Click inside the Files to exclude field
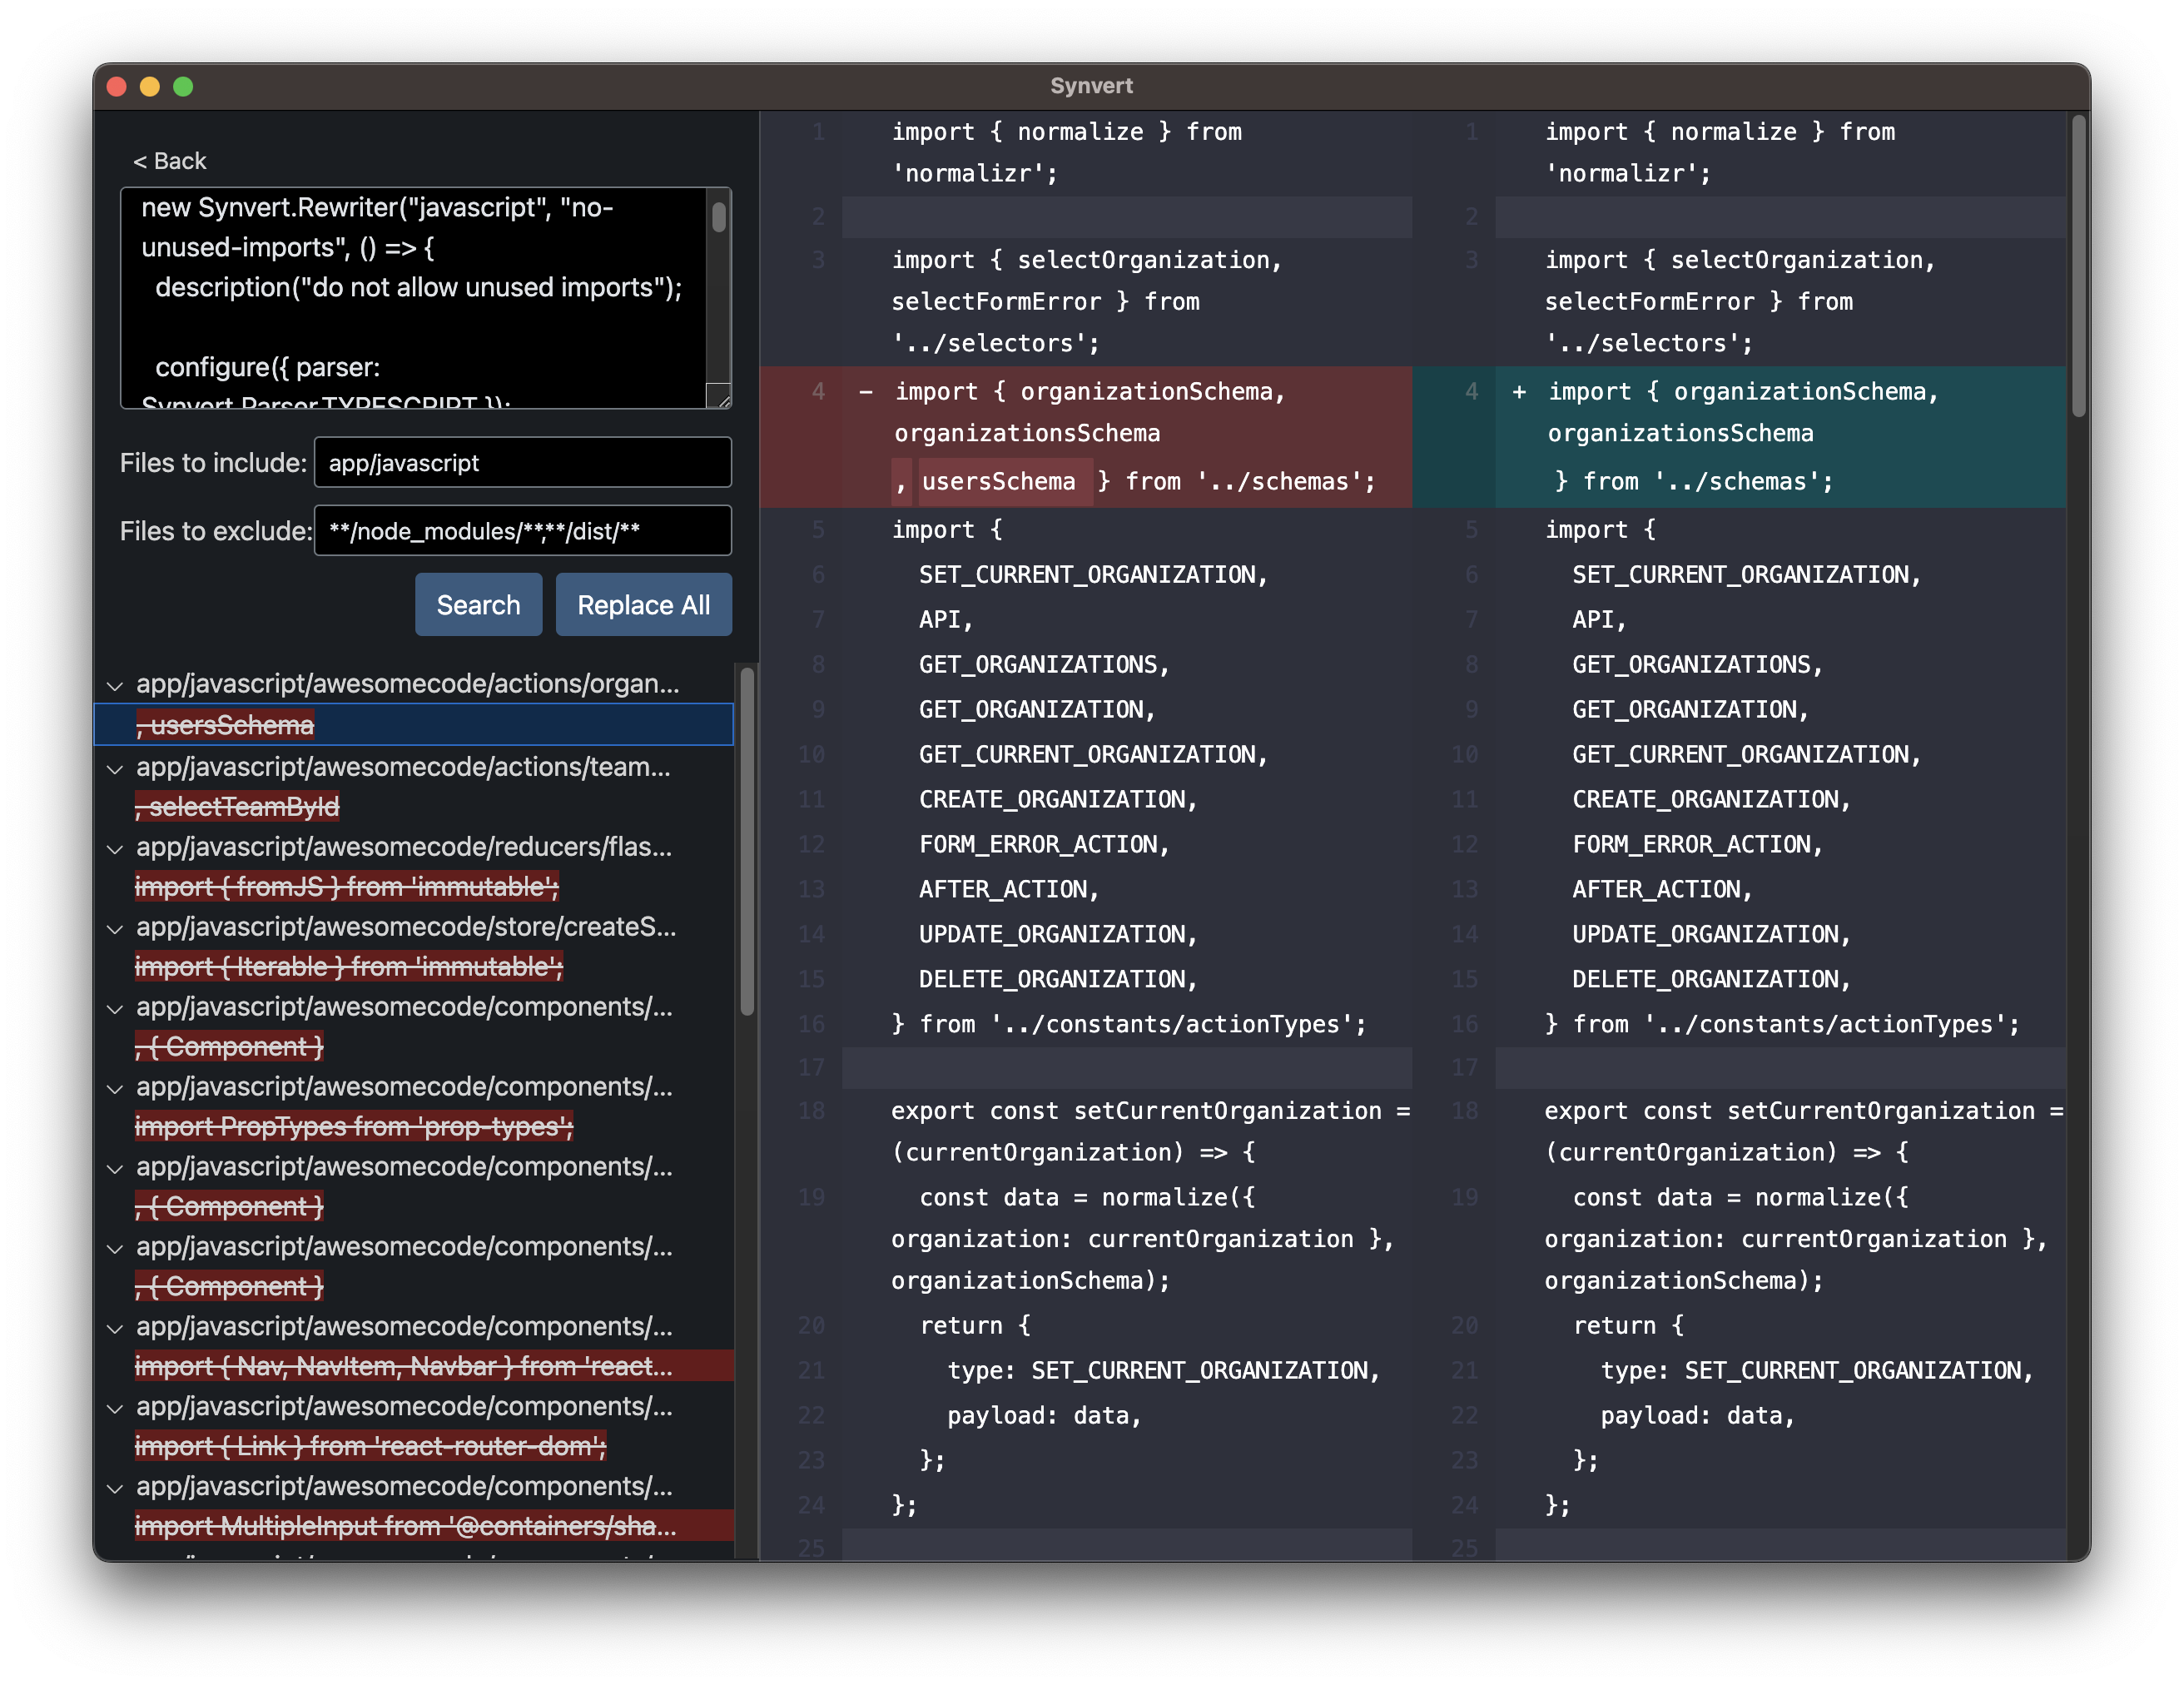The width and height of the screenshot is (2184, 1685). [x=522, y=531]
